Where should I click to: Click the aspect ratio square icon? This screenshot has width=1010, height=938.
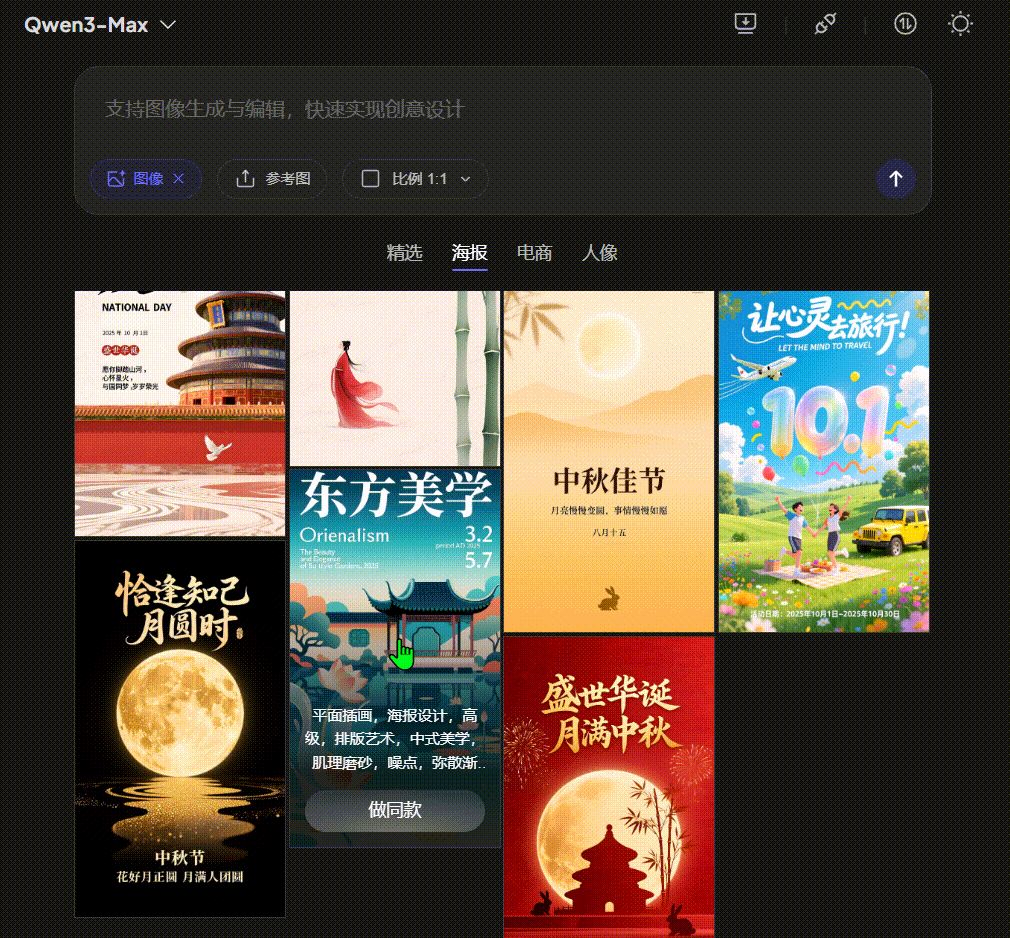click(x=370, y=179)
